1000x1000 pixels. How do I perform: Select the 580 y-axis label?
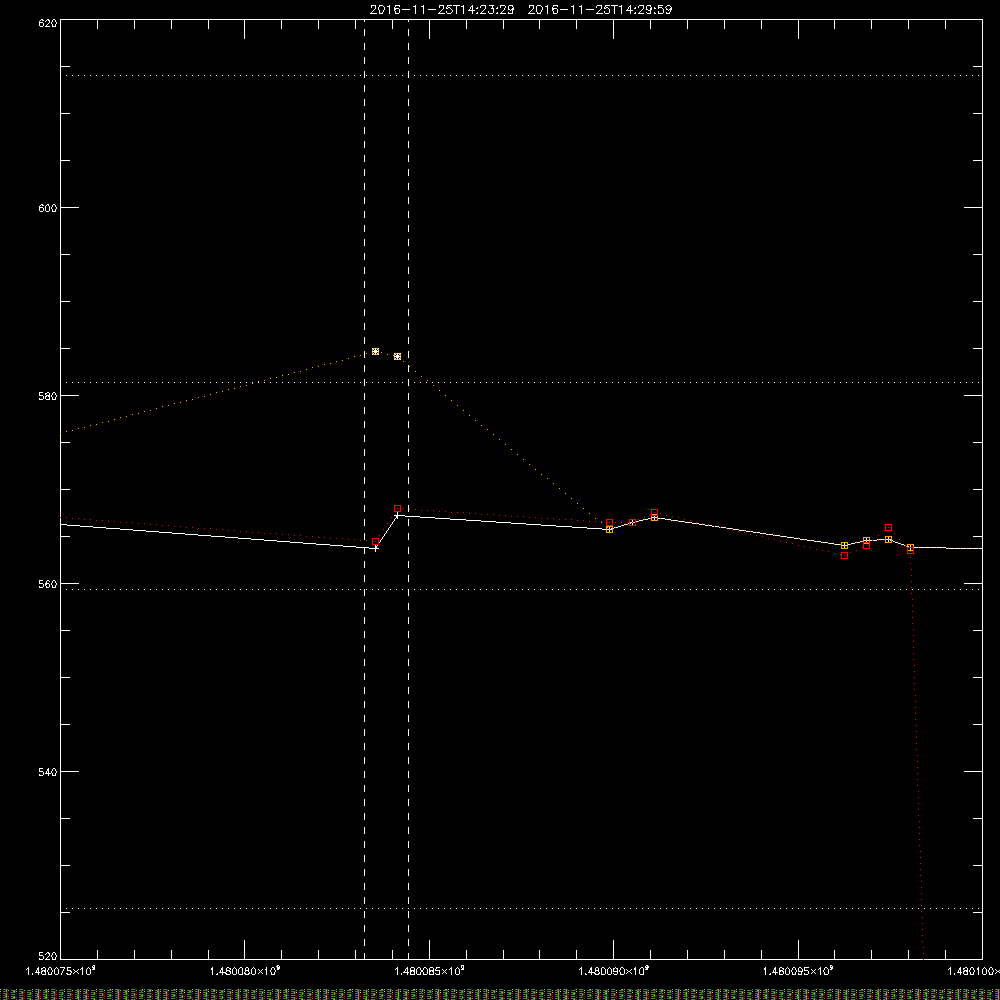click(48, 395)
